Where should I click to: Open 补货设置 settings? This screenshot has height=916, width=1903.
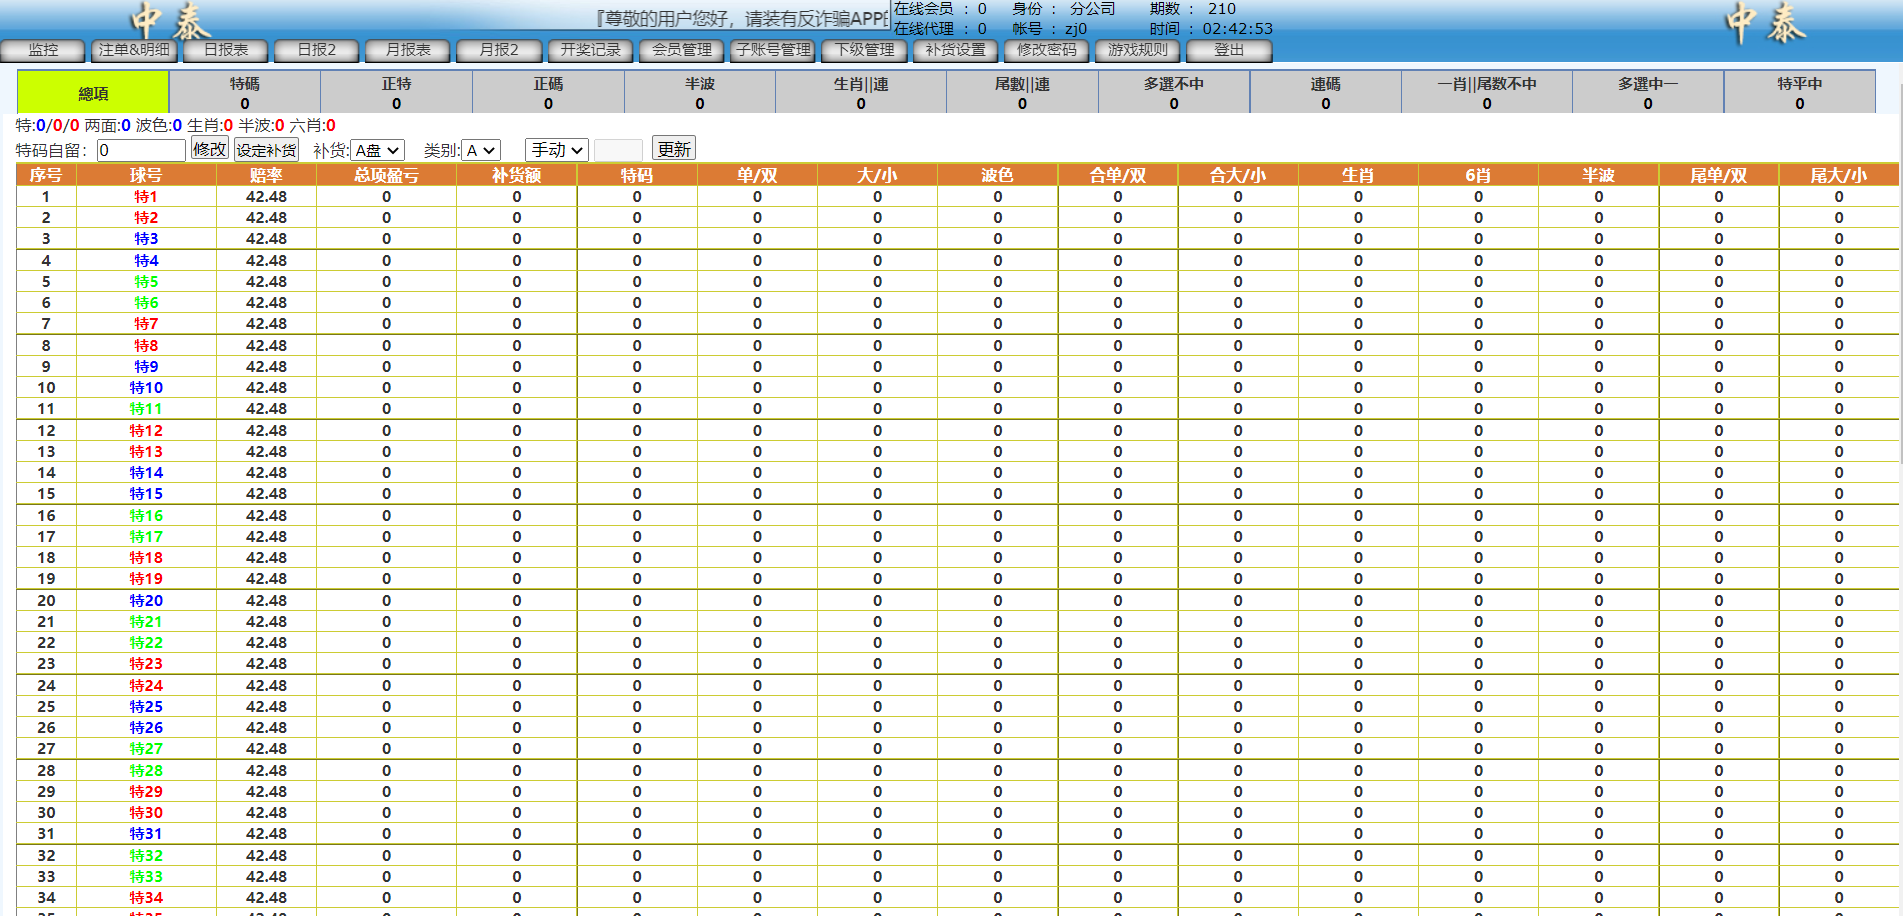point(955,50)
